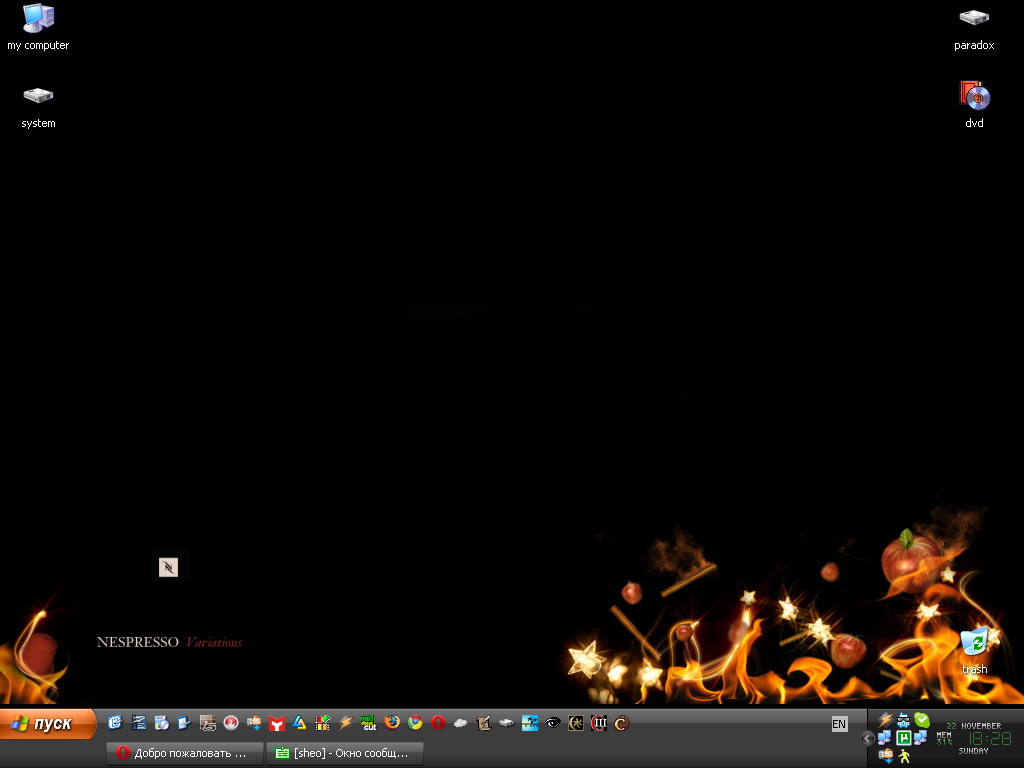Launch the lightning bolt Winamp icon
Viewport: 1024px width, 768px height.
(x=346, y=723)
